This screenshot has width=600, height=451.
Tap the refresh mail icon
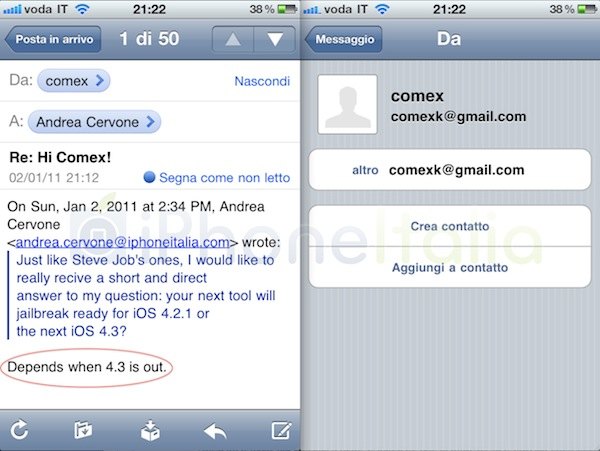click(x=19, y=430)
